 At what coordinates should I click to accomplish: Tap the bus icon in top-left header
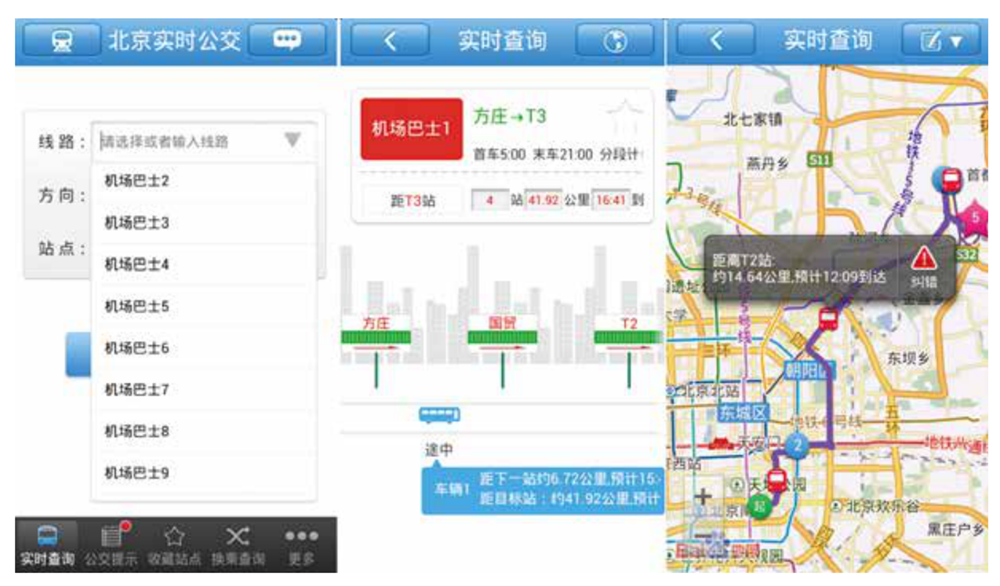(60, 41)
